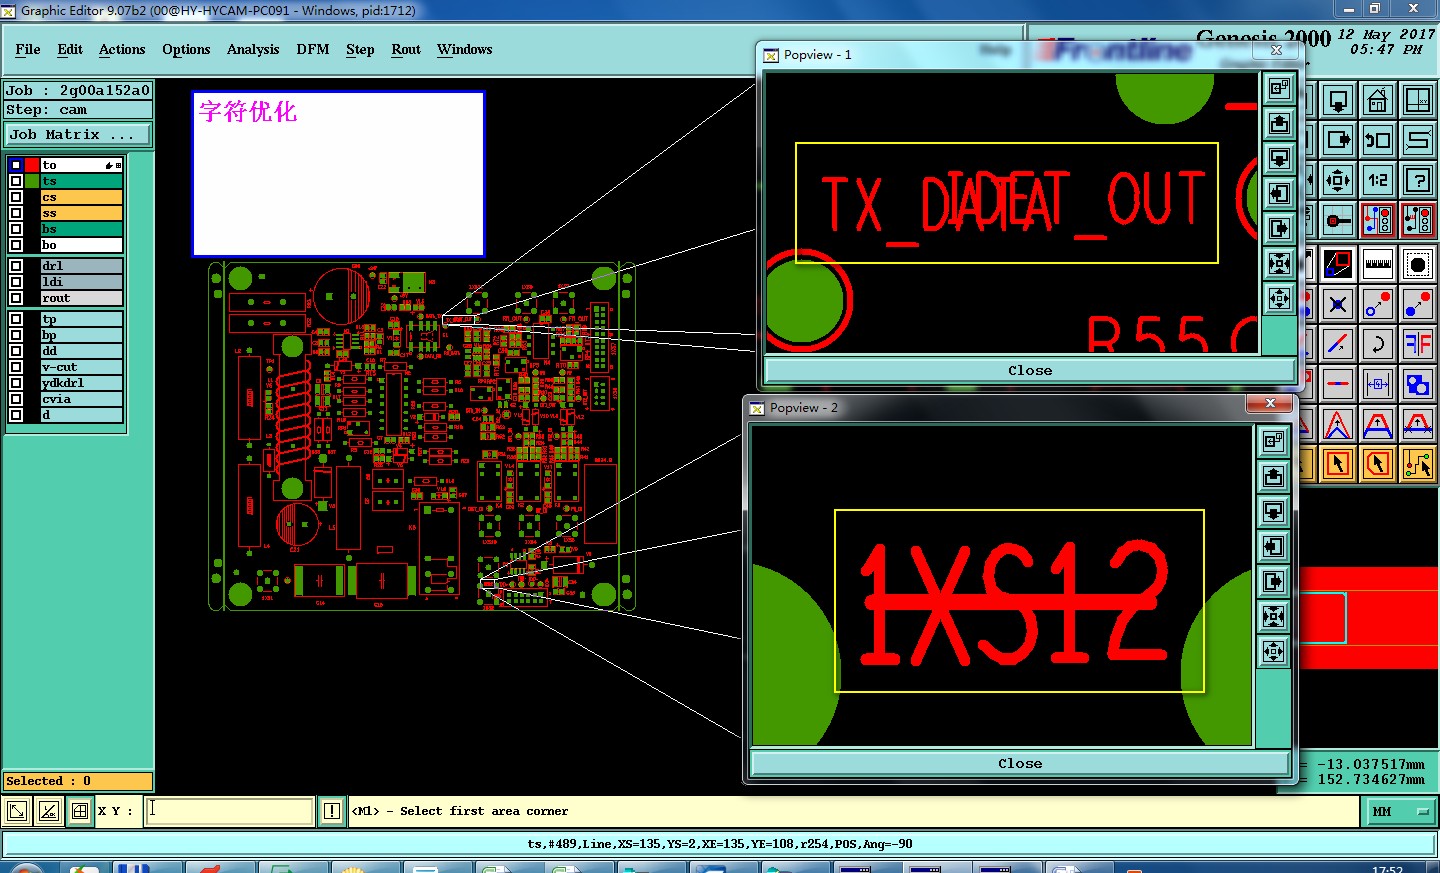Viewport: 1440px width, 873px height.
Task: Click the rightmost orange select-net arrow icon
Action: (1418, 463)
